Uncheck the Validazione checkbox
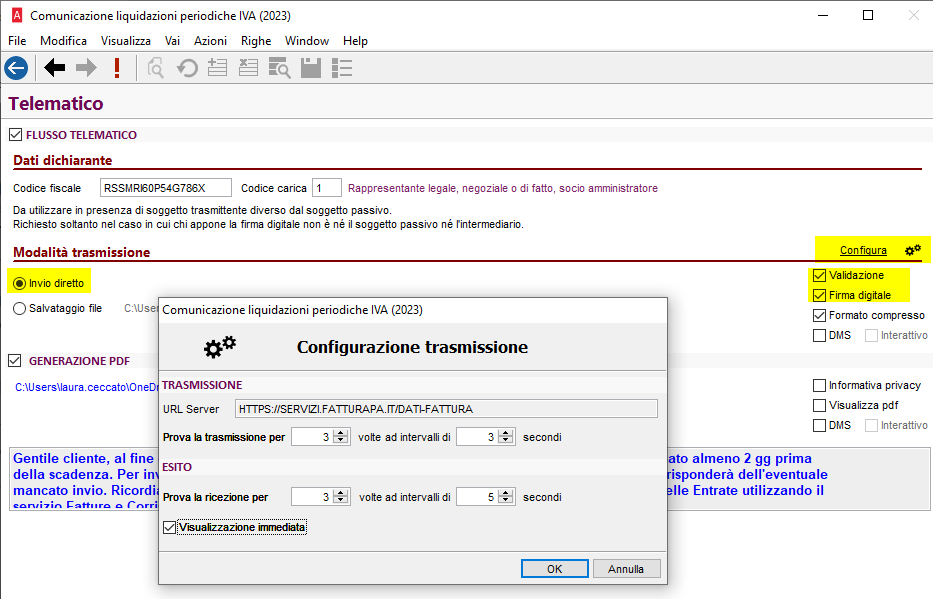933x599 pixels. (x=819, y=275)
